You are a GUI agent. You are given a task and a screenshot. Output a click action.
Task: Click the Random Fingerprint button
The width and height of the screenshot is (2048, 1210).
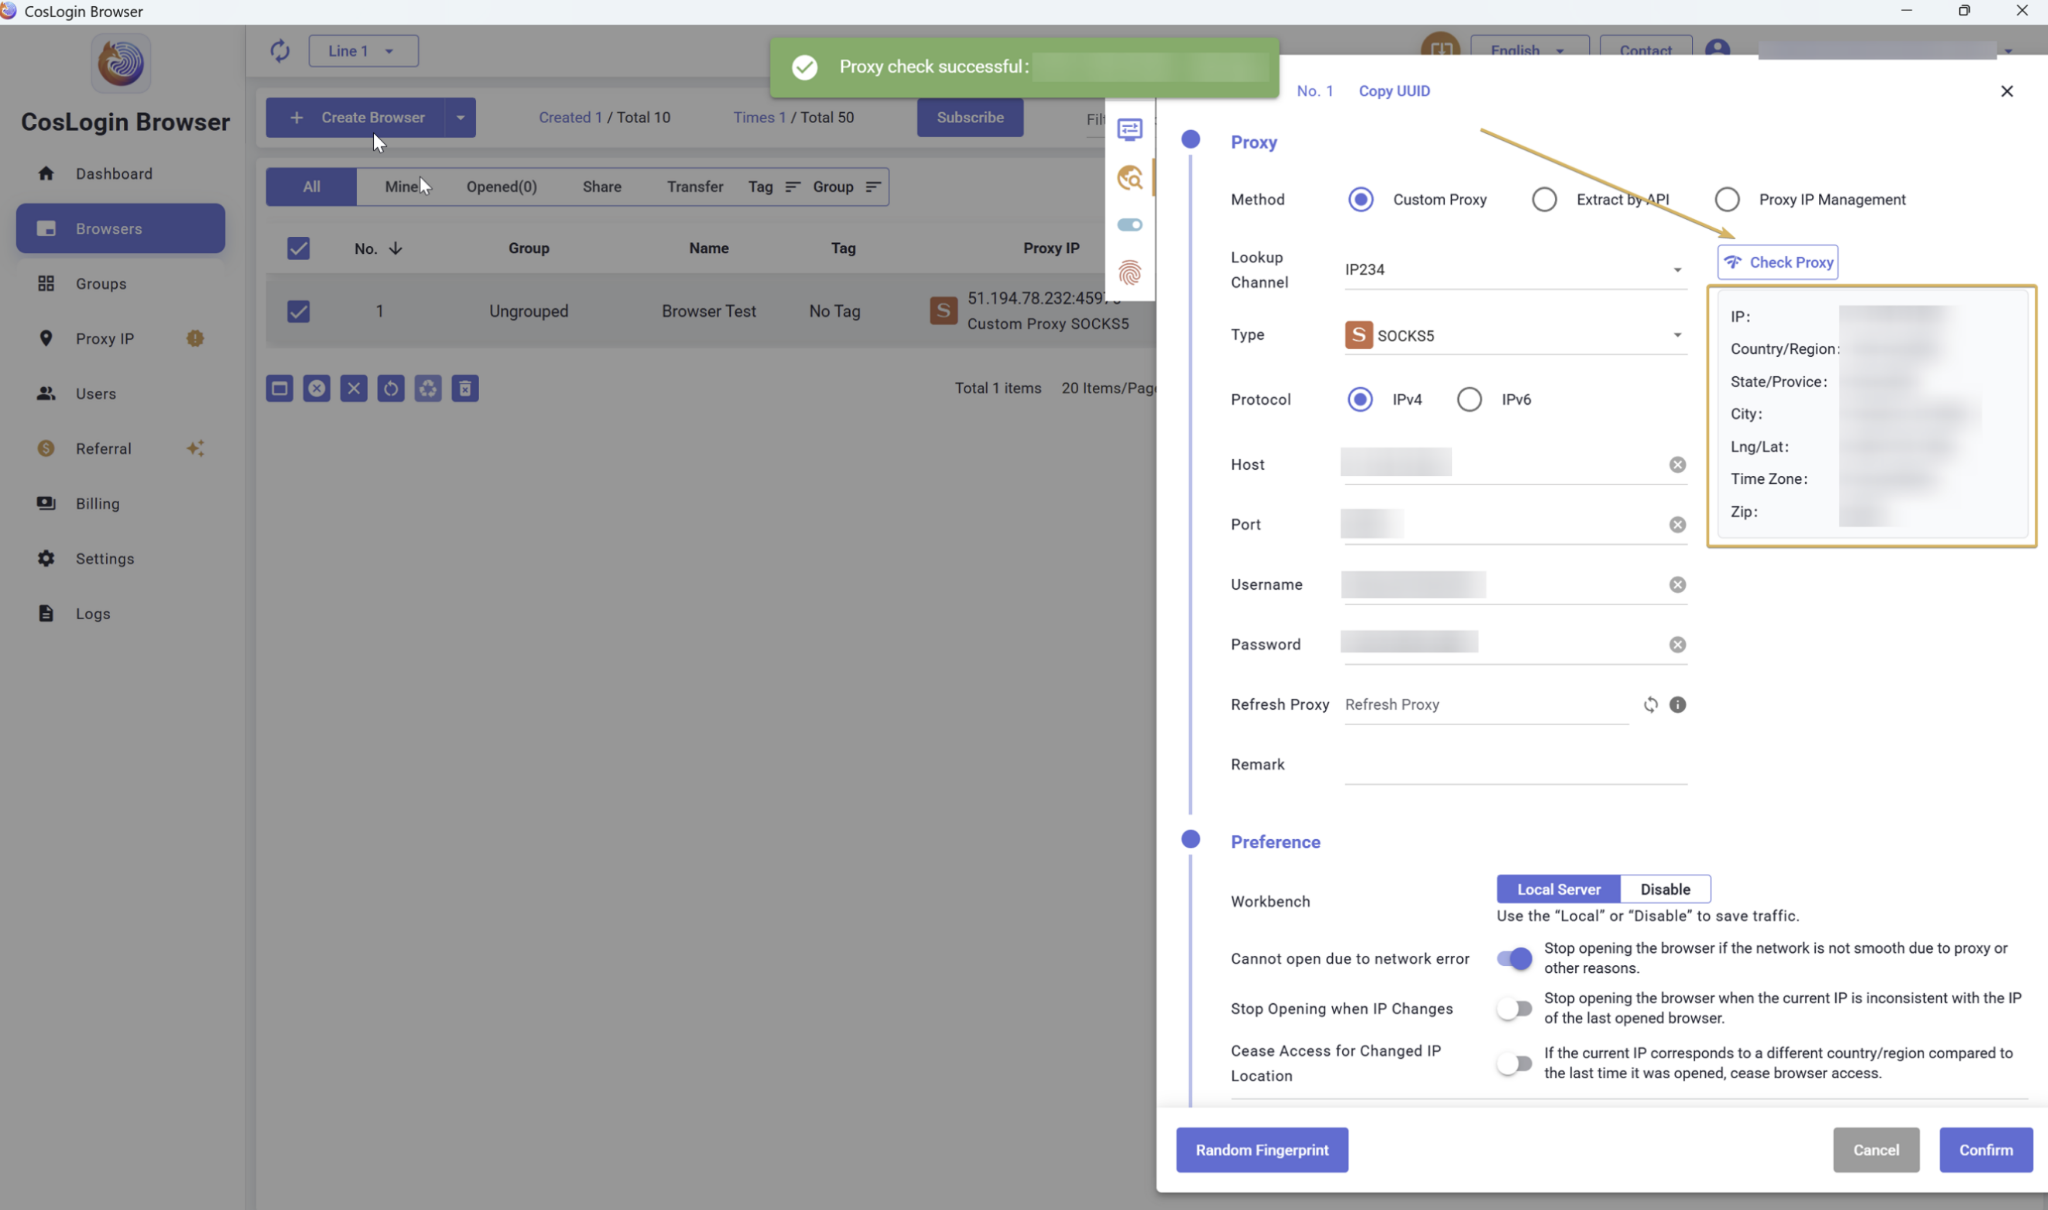tap(1262, 1150)
